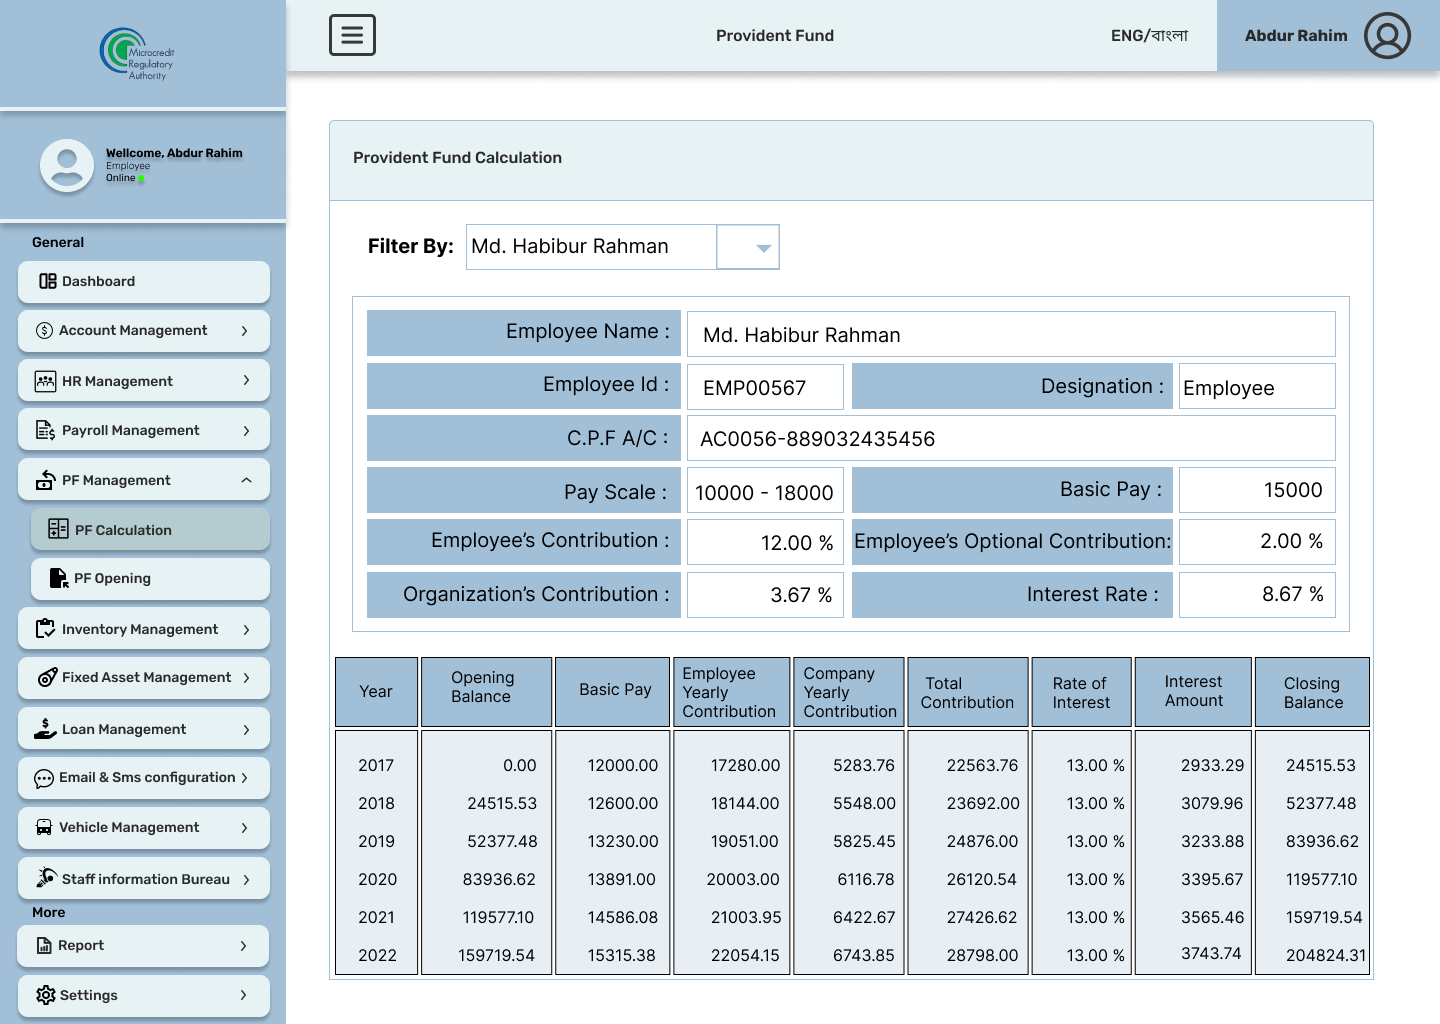Open Report menu label

click(x=81, y=945)
